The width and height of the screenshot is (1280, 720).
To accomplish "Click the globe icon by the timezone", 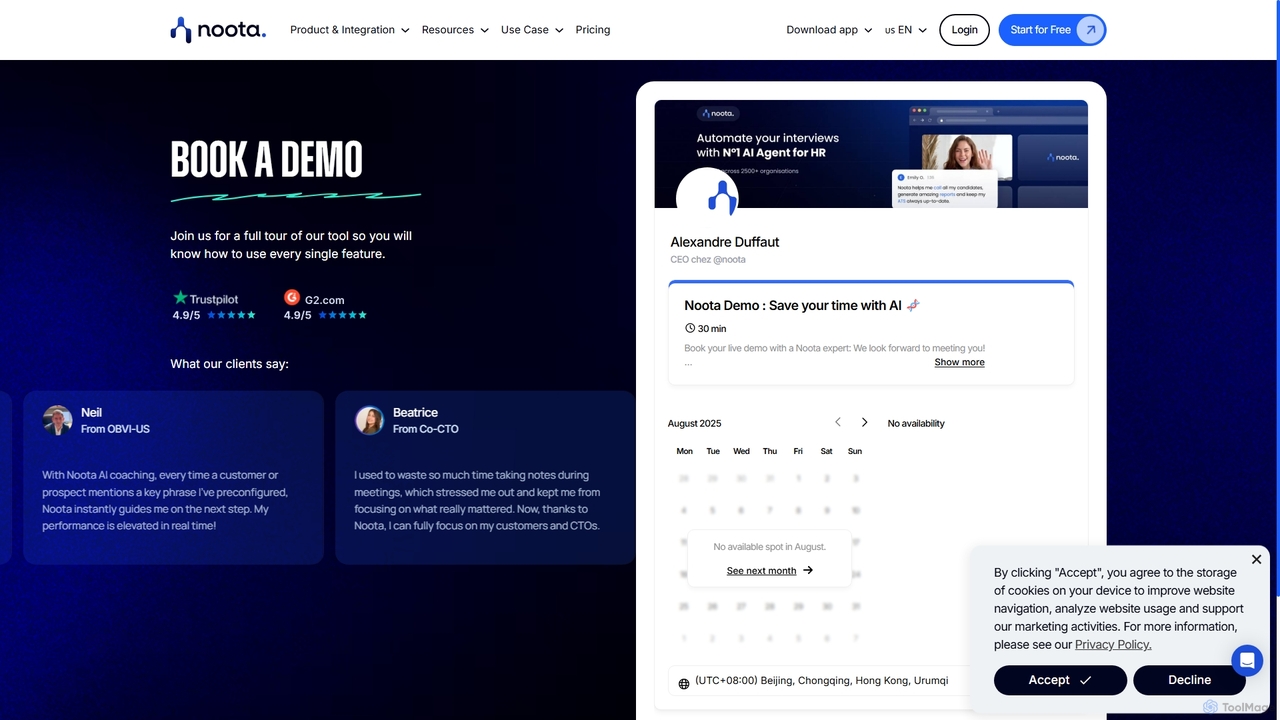I will 684,684.
